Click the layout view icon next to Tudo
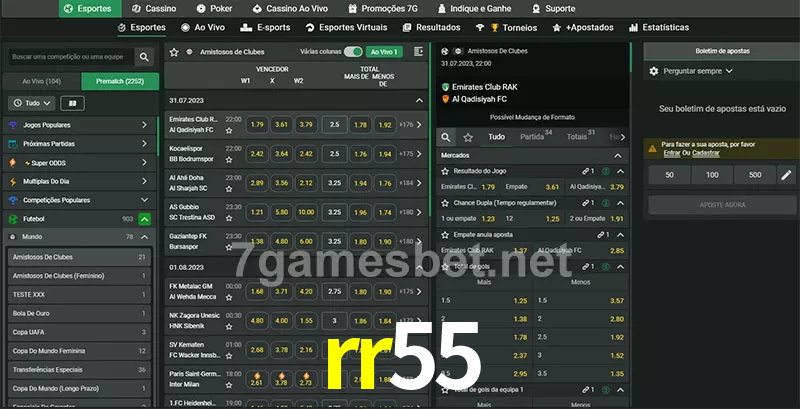Screen dimensions: 800x409 pyautogui.click(x=72, y=103)
